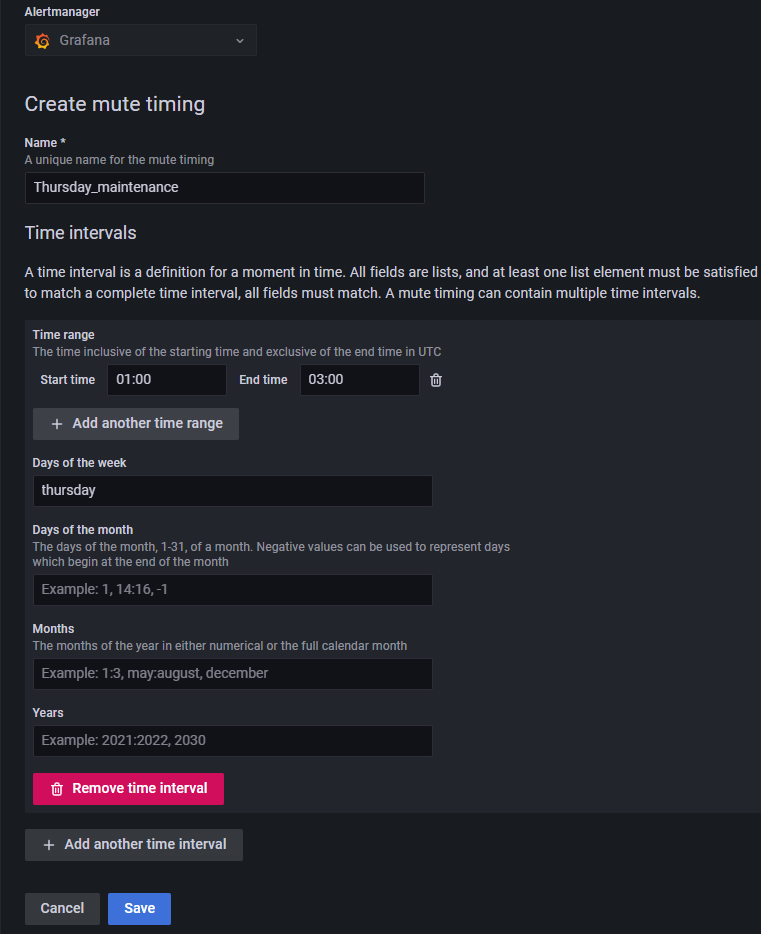Open the Grafana Alertmanager combo box
The image size is (761, 934).
(141, 40)
